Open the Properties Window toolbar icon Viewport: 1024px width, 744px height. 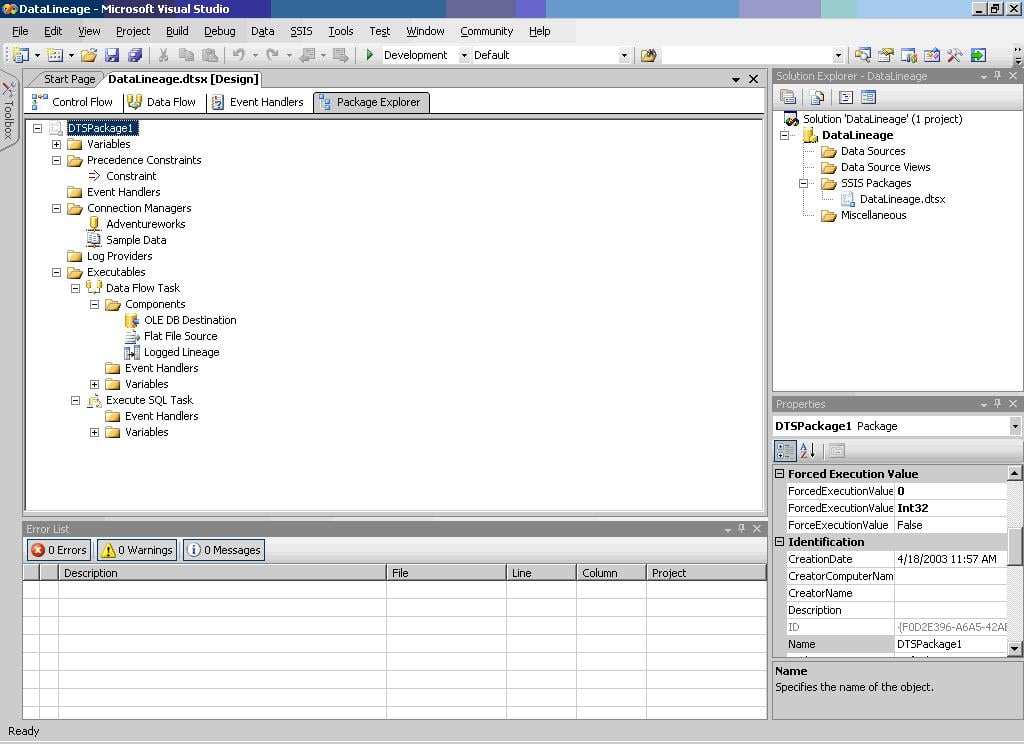886,55
